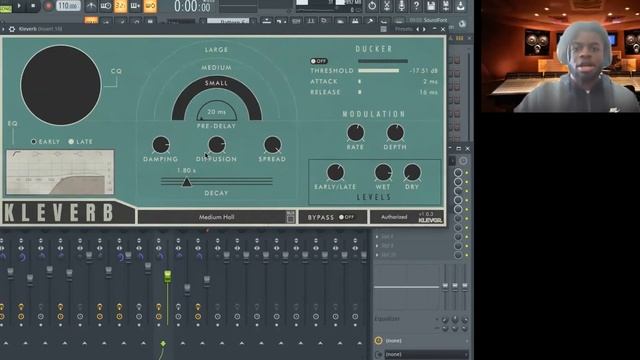Expand the Slot 10 effect slot arrow
This screenshot has width=640, height=360.
(377, 255)
